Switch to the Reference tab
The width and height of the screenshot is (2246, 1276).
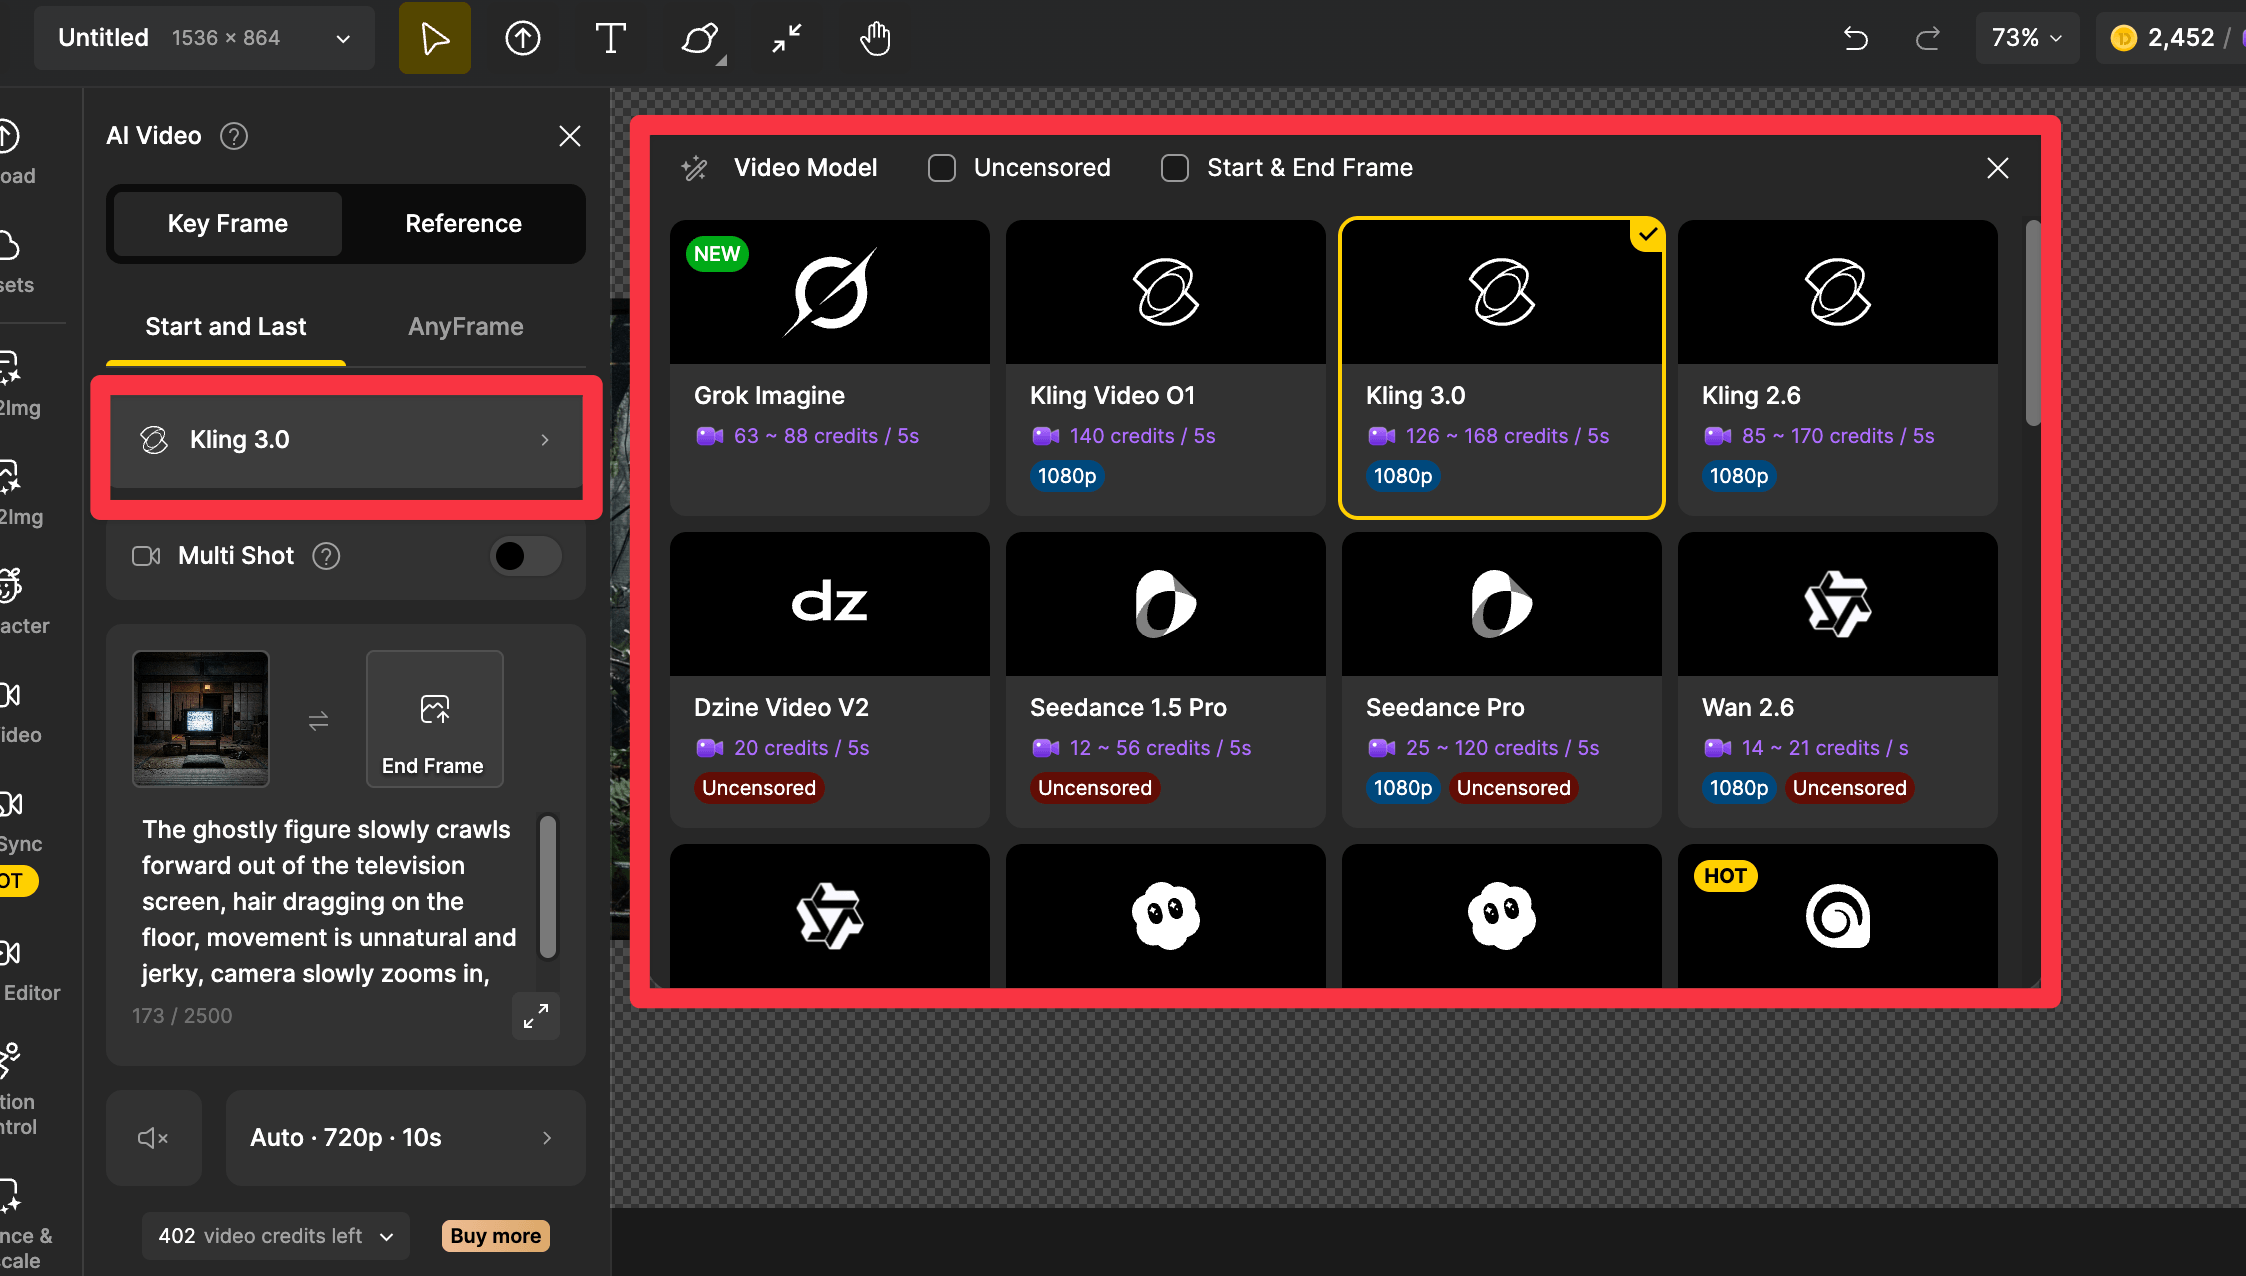pyautogui.click(x=463, y=224)
